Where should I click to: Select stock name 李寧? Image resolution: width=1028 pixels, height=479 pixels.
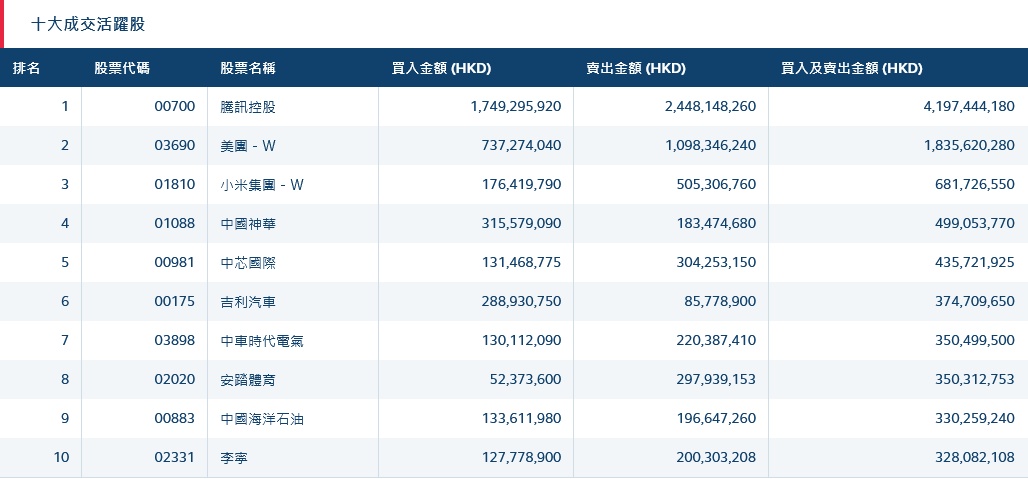[234, 457]
